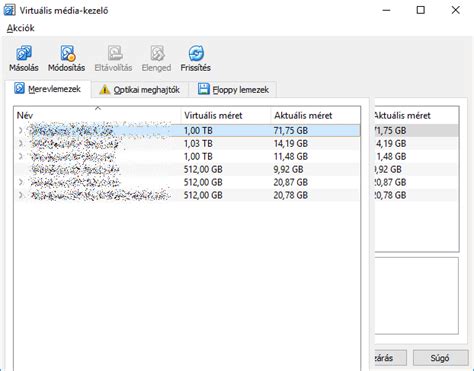Switch to the Optikai meghajtók tab
The image size is (474, 371).
139,90
